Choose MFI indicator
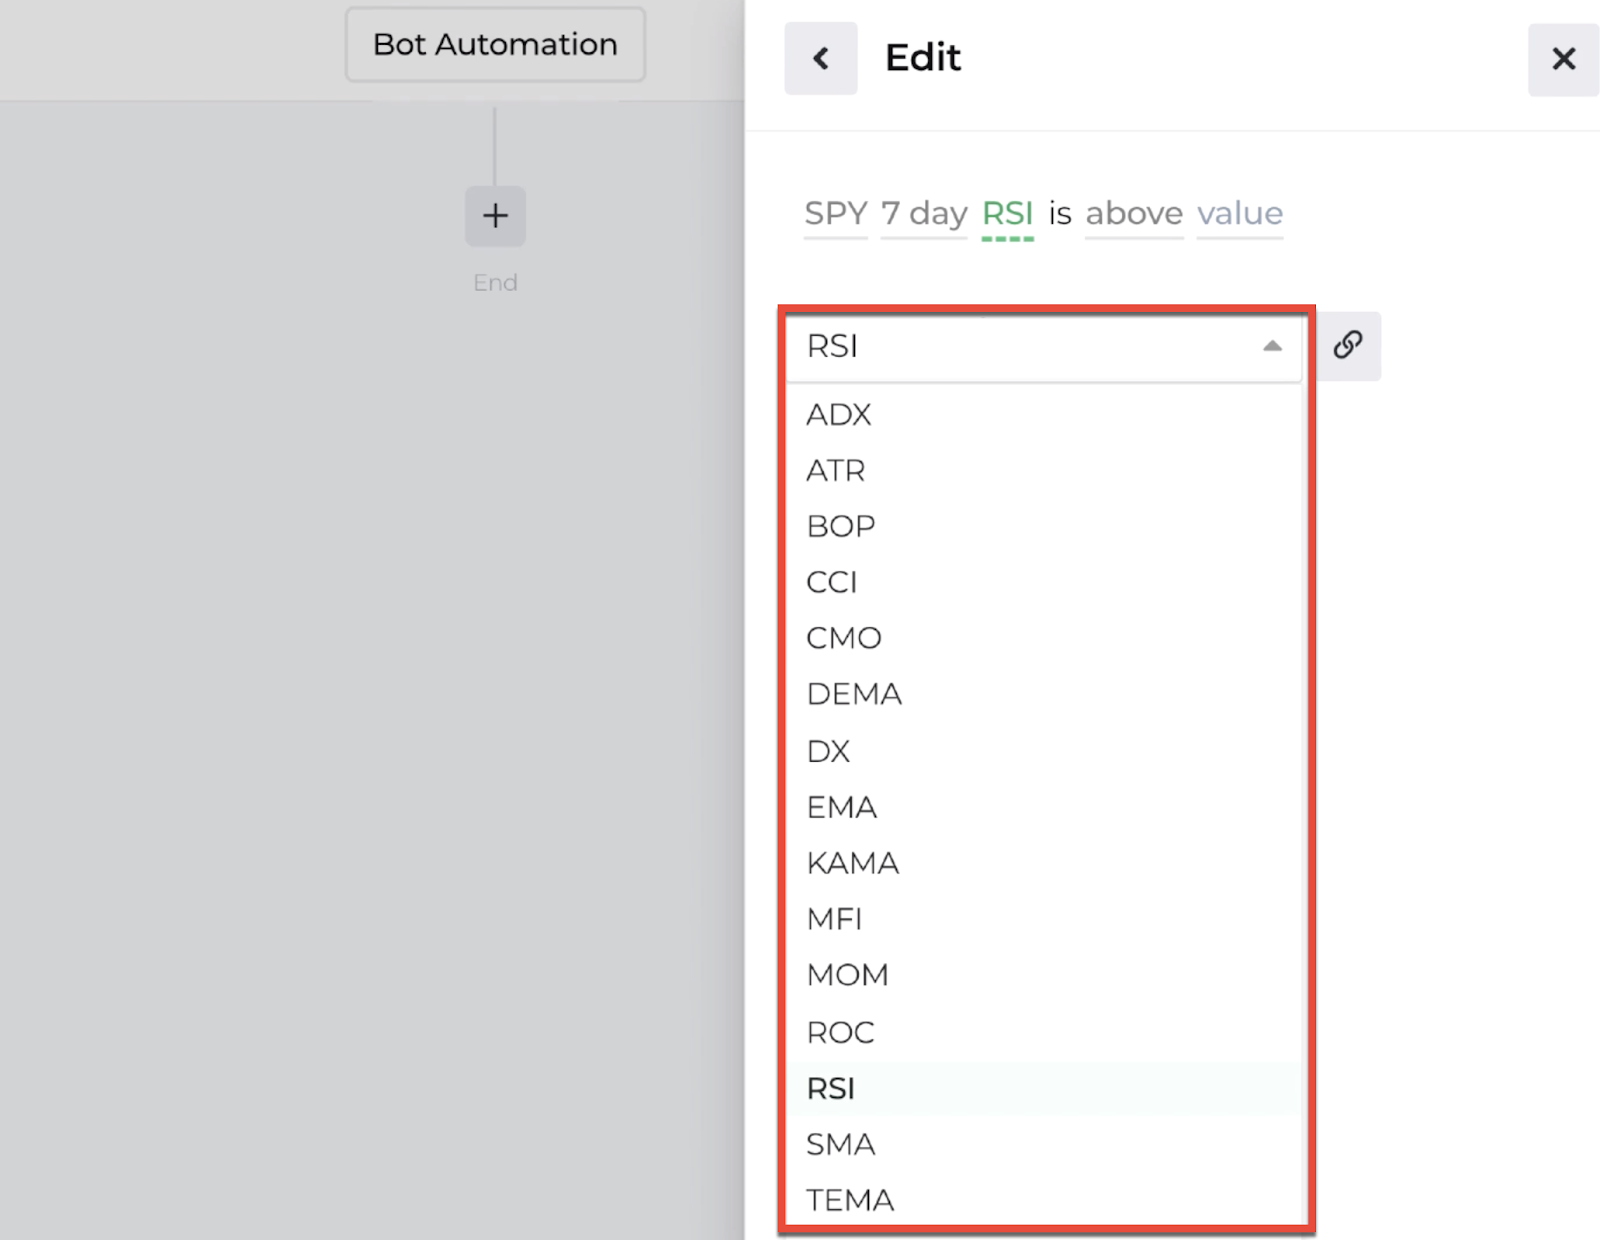This screenshot has width=1600, height=1240. click(1046, 919)
